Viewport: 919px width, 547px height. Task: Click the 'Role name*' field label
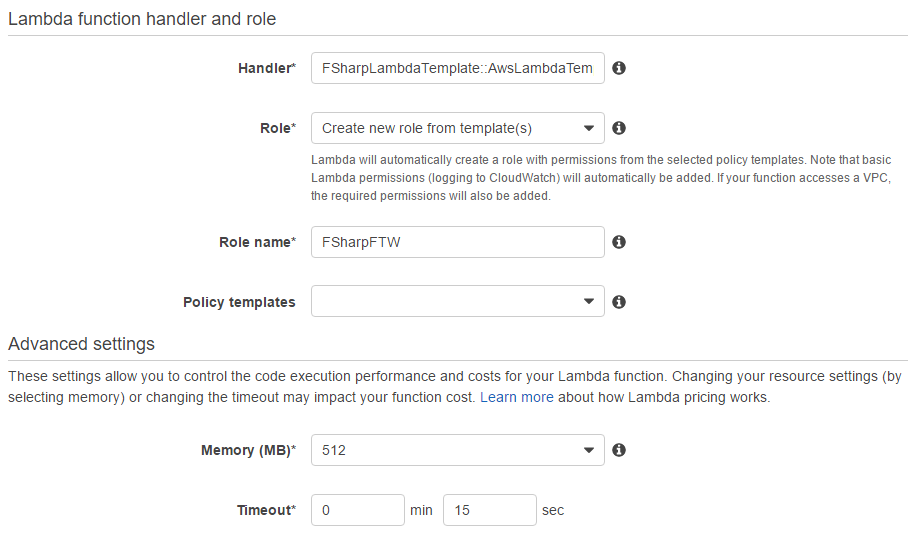click(x=257, y=242)
